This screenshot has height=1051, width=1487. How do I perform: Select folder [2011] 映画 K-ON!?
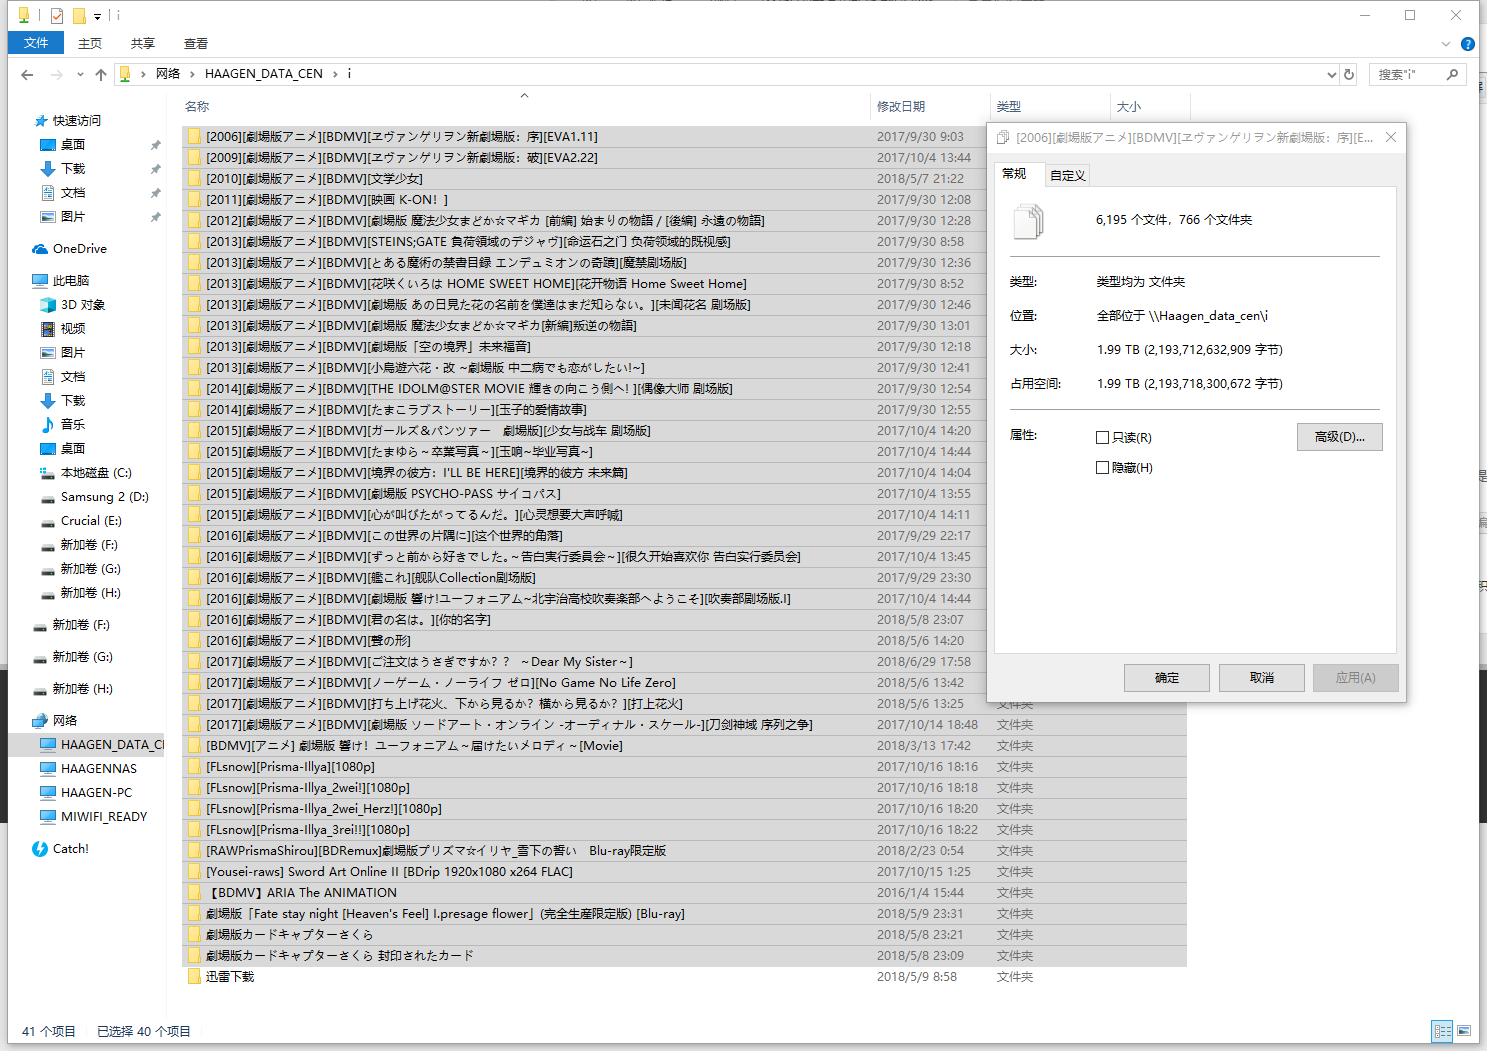(326, 199)
